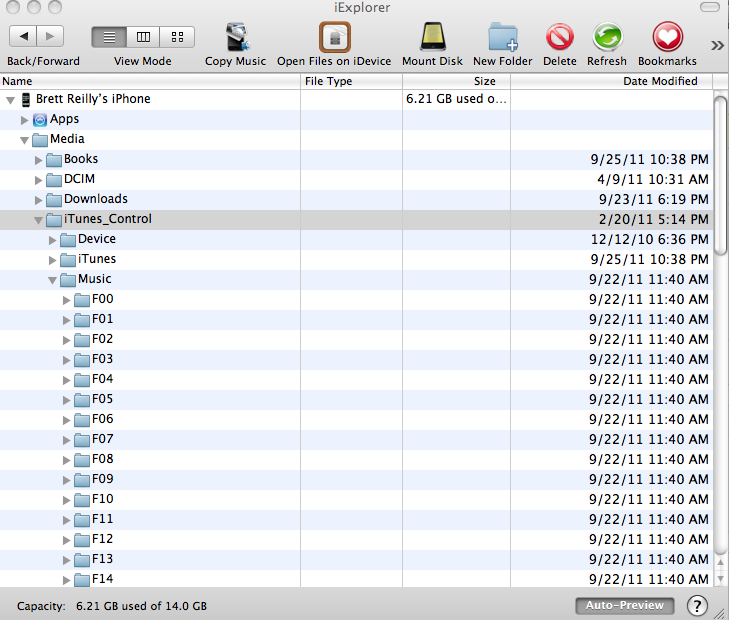The width and height of the screenshot is (729, 620).
Task: Sort by Size column header
Action: [457, 81]
